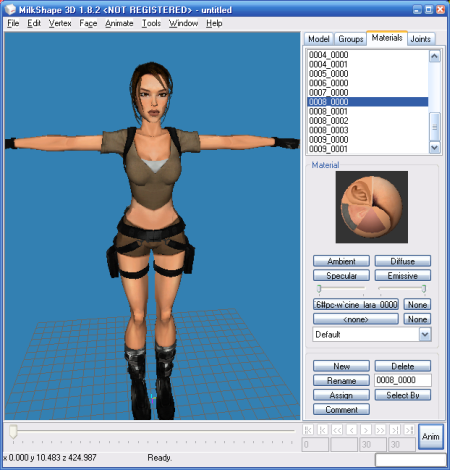The image size is (450, 470).
Task: Toggle the Anim mode button
Action: [431, 437]
